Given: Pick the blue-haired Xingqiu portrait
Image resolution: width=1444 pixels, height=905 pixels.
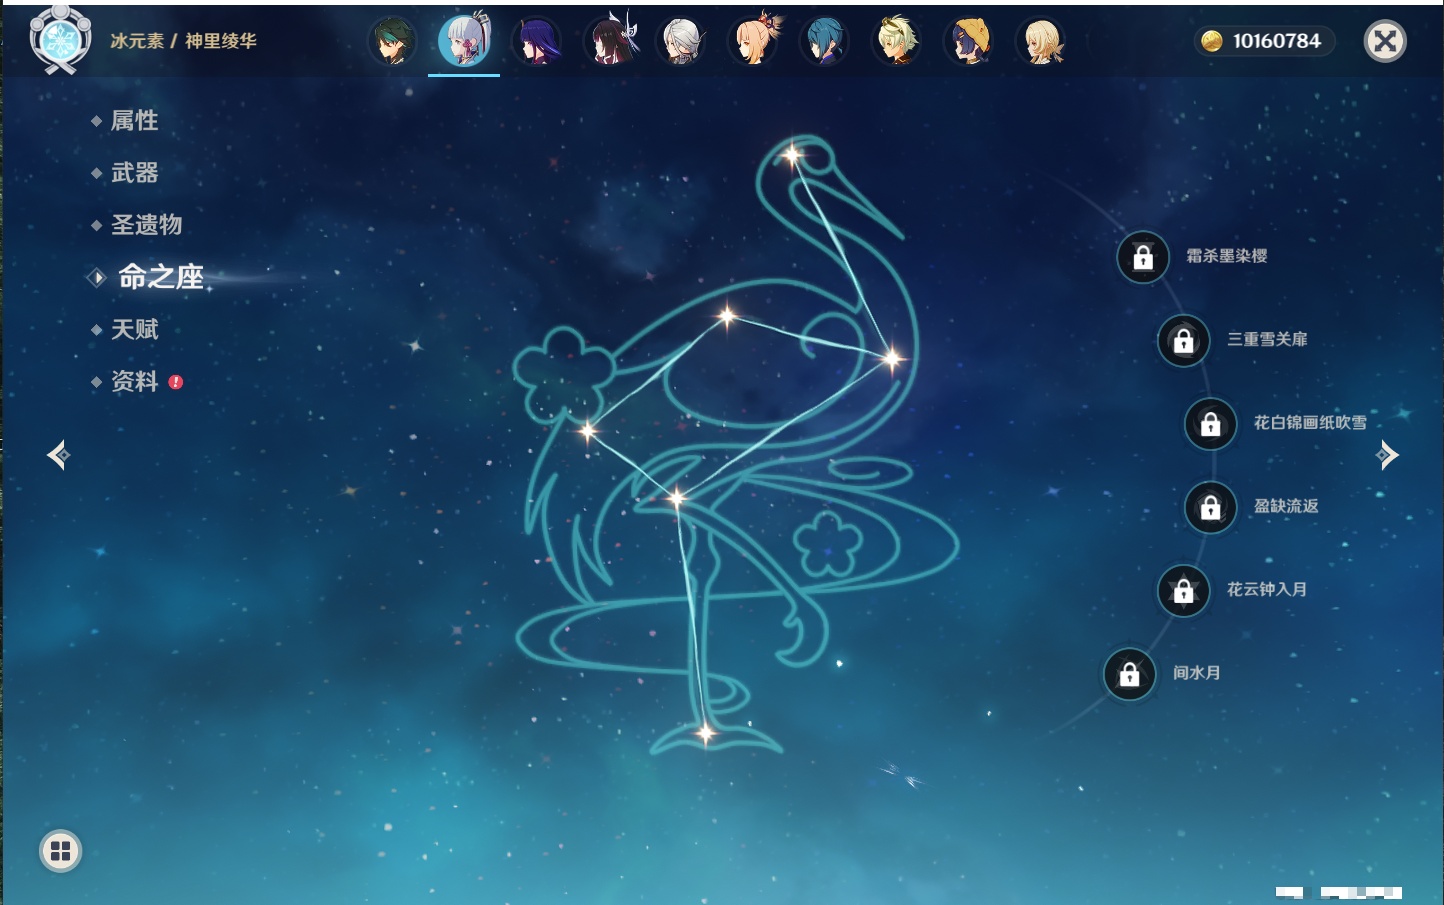Looking at the screenshot, I should (x=824, y=42).
